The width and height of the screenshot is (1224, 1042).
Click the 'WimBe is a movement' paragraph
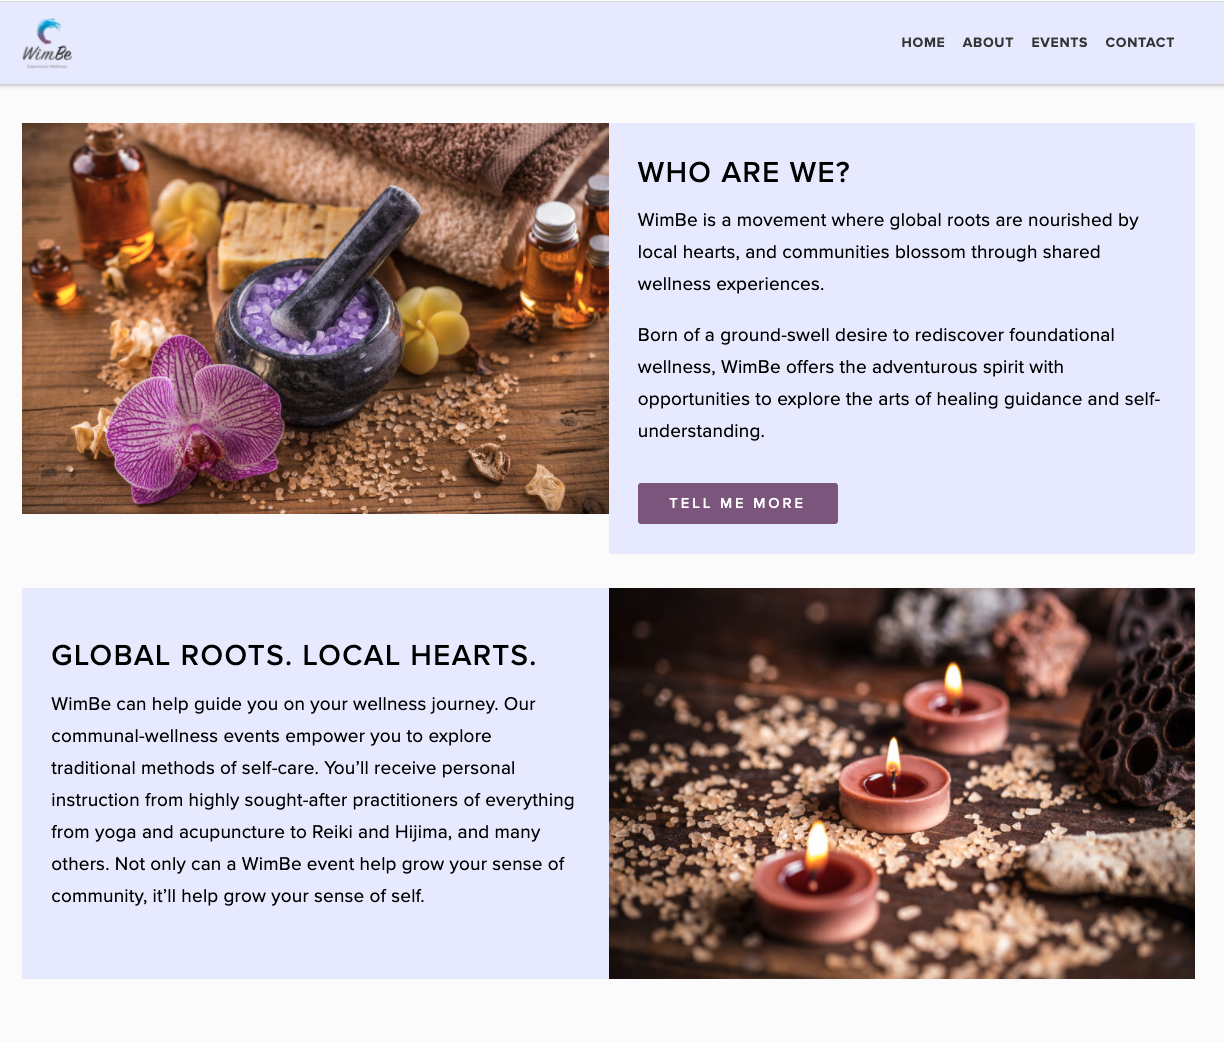(888, 252)
